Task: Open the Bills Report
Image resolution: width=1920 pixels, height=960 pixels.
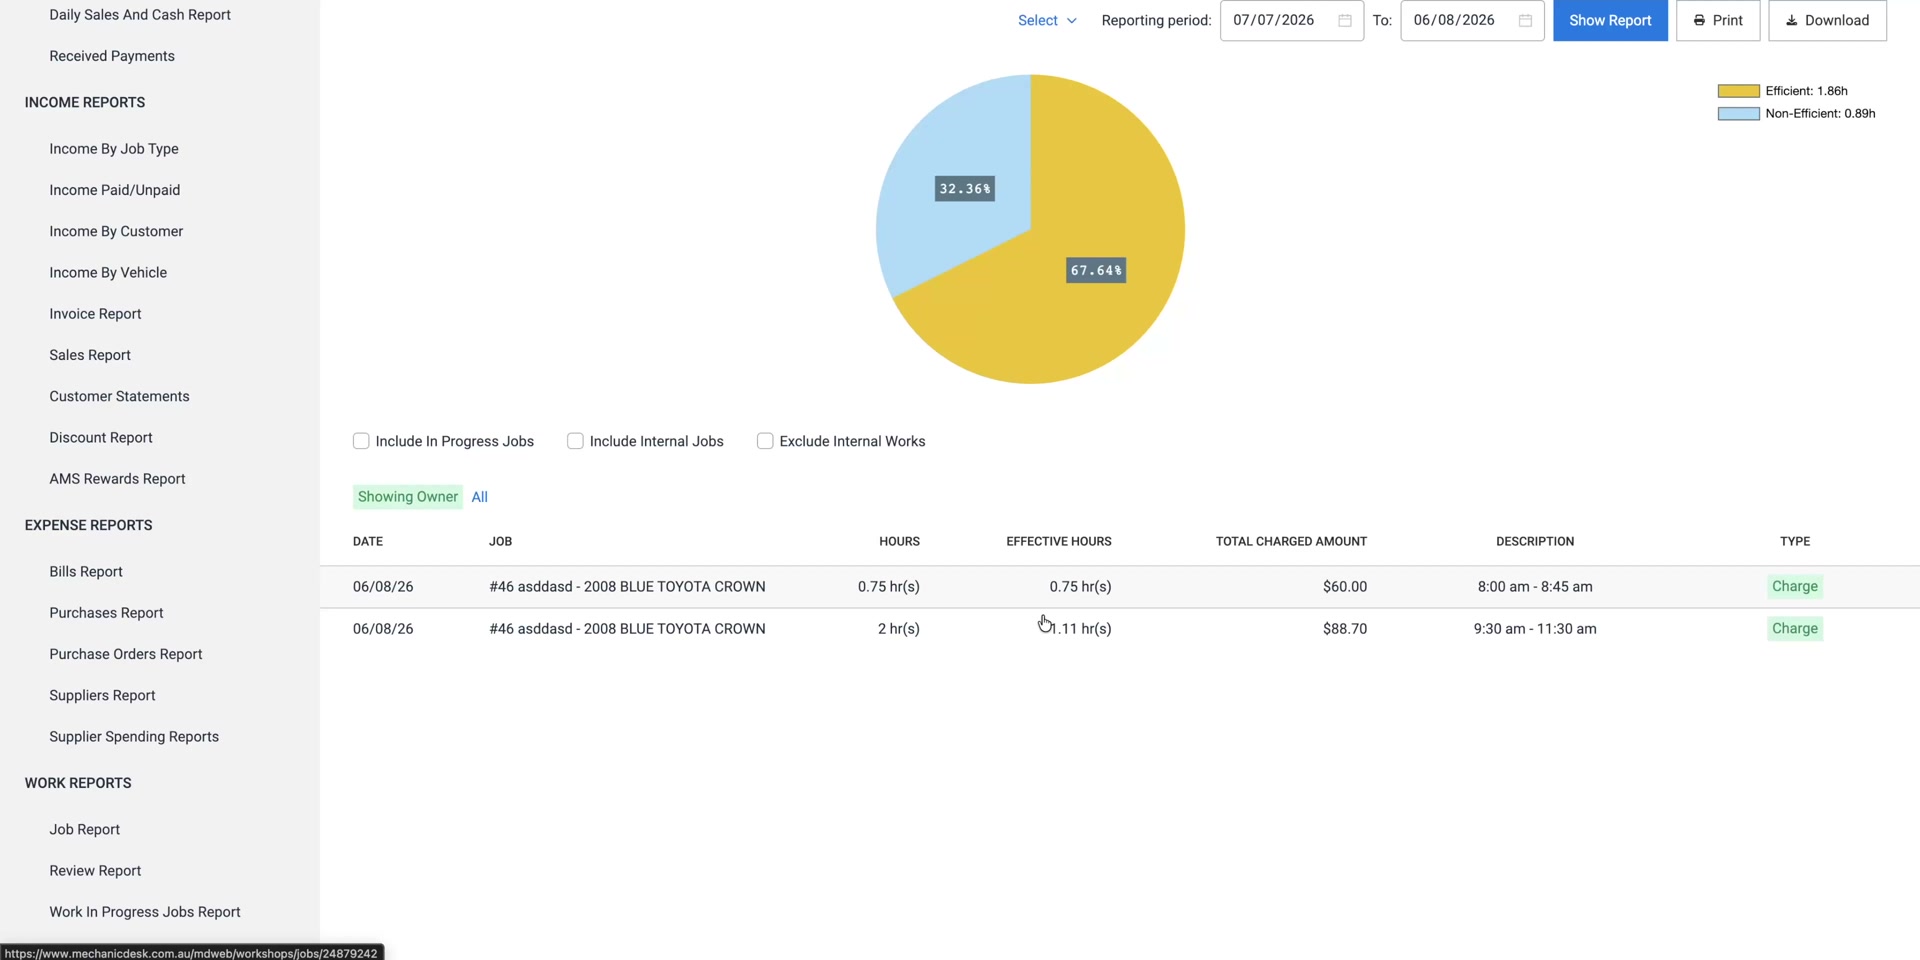Action: [86, 572]
